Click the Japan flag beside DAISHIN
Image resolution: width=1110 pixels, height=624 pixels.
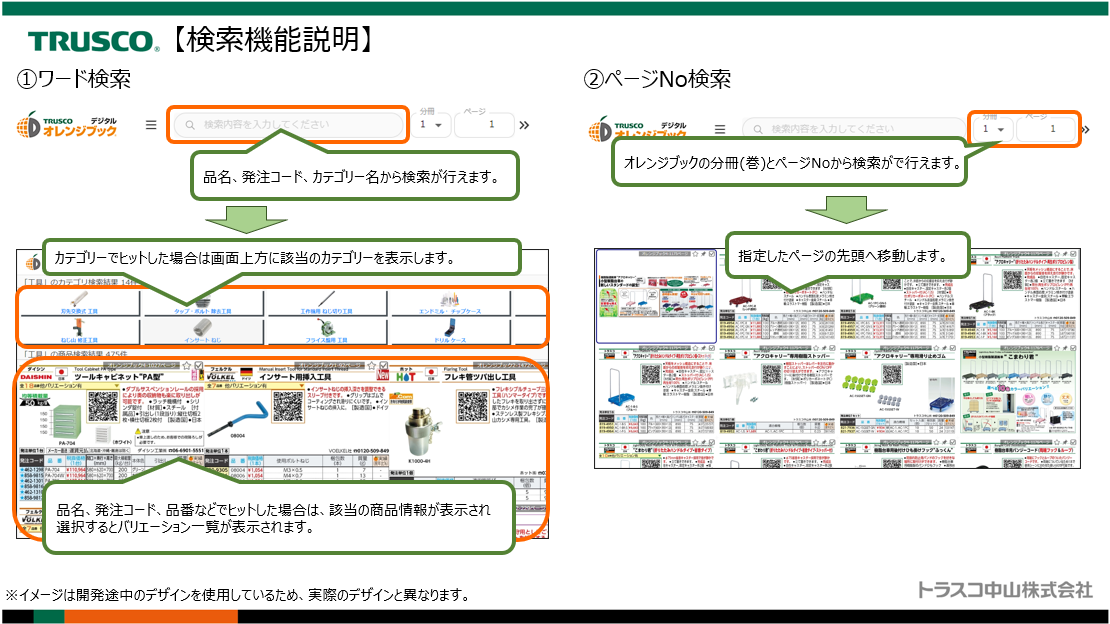coord(62,373)
